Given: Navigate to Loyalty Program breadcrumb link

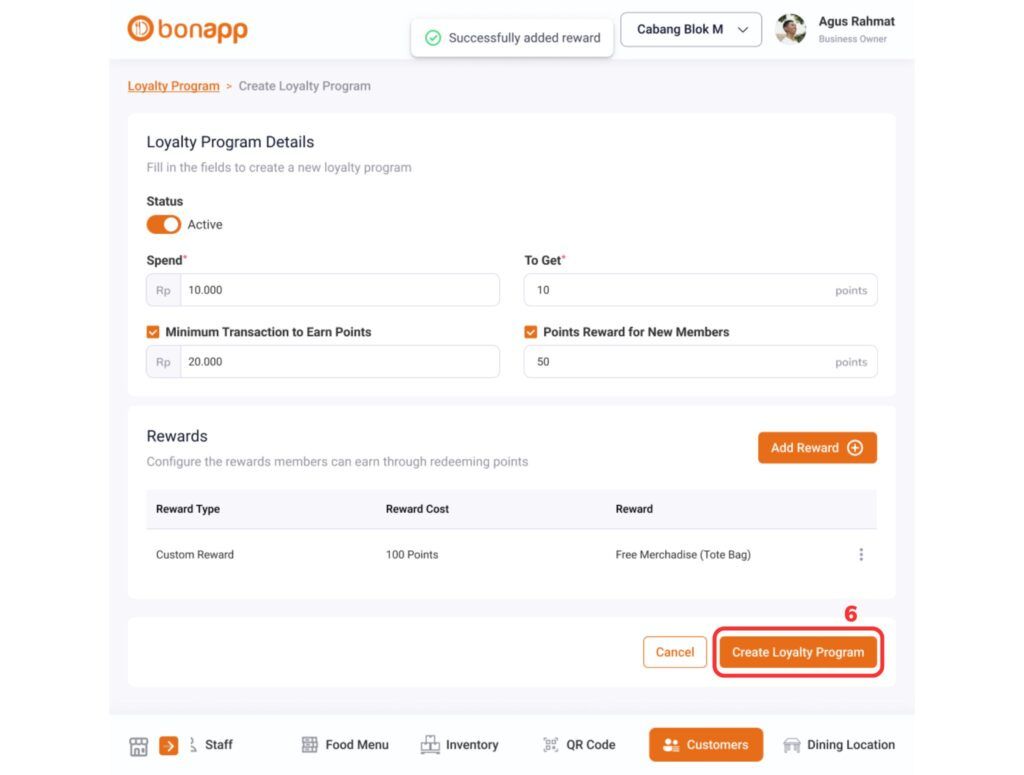Looking at the screenshot, I should 173,85.
